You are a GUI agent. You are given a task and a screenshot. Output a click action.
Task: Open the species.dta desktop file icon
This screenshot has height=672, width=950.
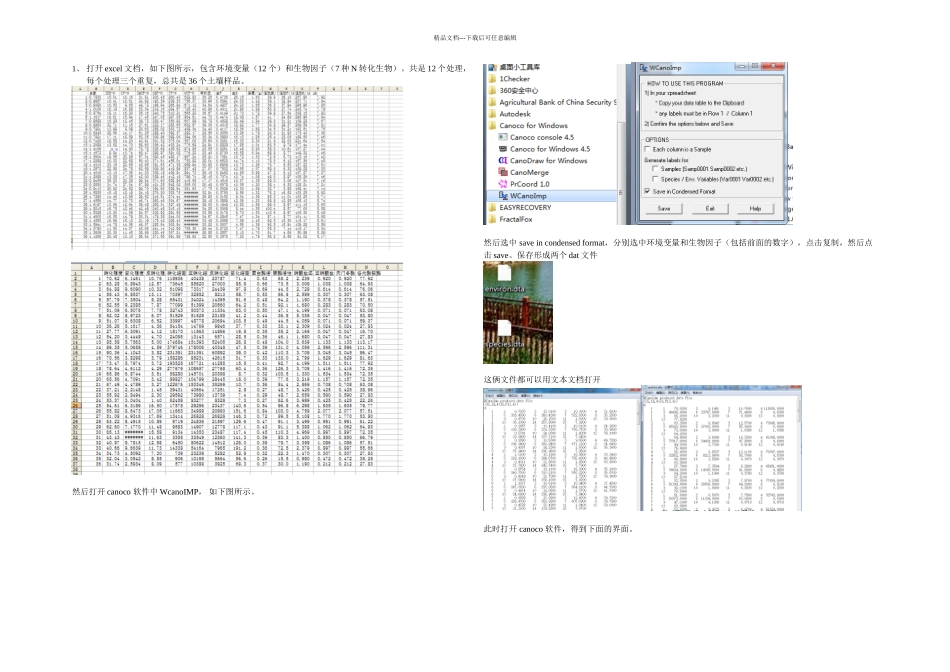(x=505, y=334)
